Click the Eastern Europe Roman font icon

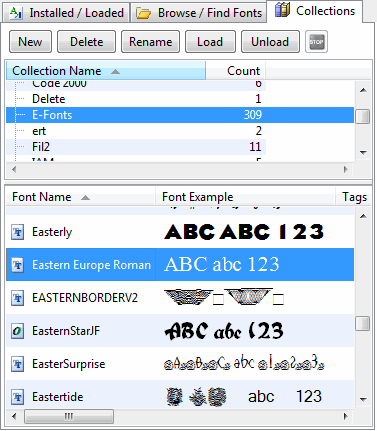(x=17, y=265)
